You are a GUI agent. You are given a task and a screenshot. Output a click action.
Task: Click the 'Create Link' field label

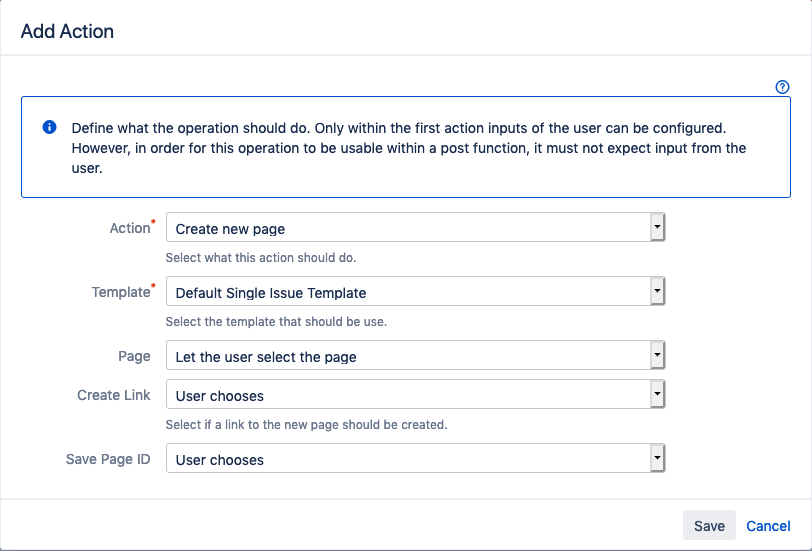click(114, 395)
